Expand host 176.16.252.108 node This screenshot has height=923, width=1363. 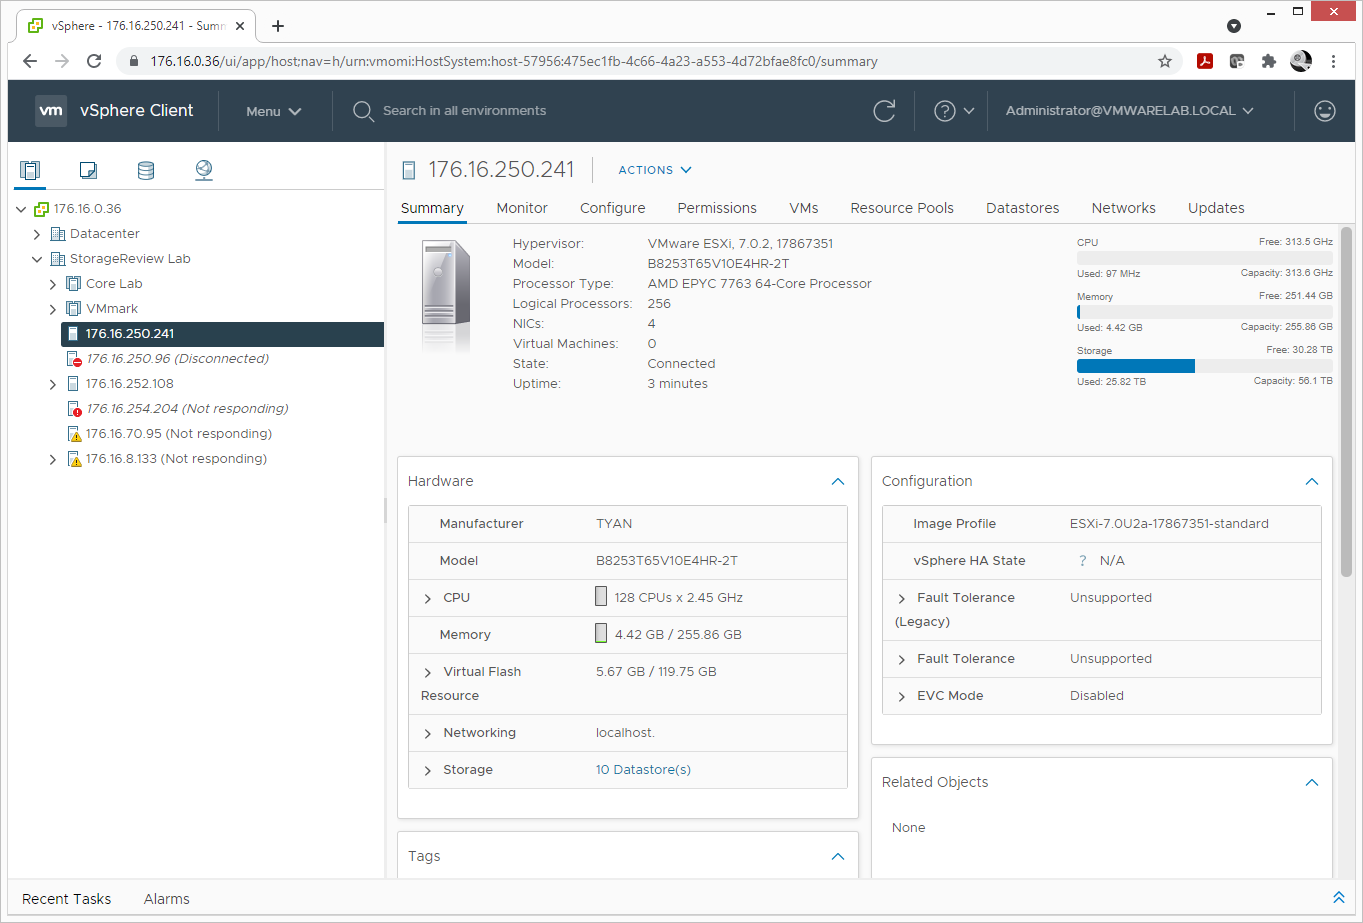coord(53,384)
